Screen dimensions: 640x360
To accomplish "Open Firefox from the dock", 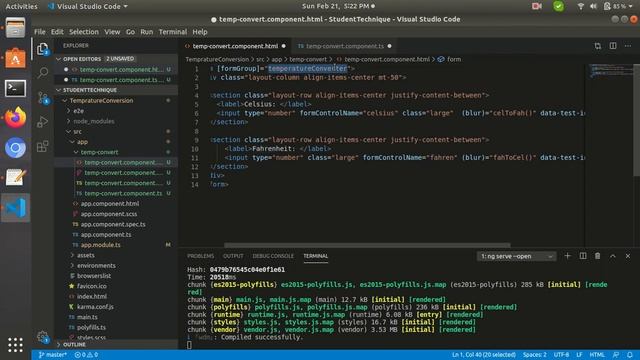I will (x=15, y=118).
